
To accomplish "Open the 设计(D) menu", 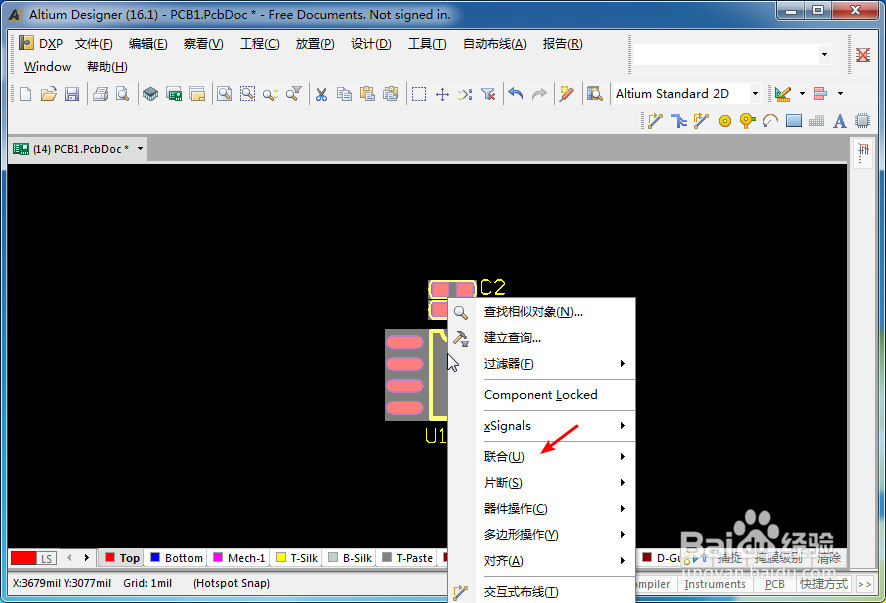I will (371, 44).
